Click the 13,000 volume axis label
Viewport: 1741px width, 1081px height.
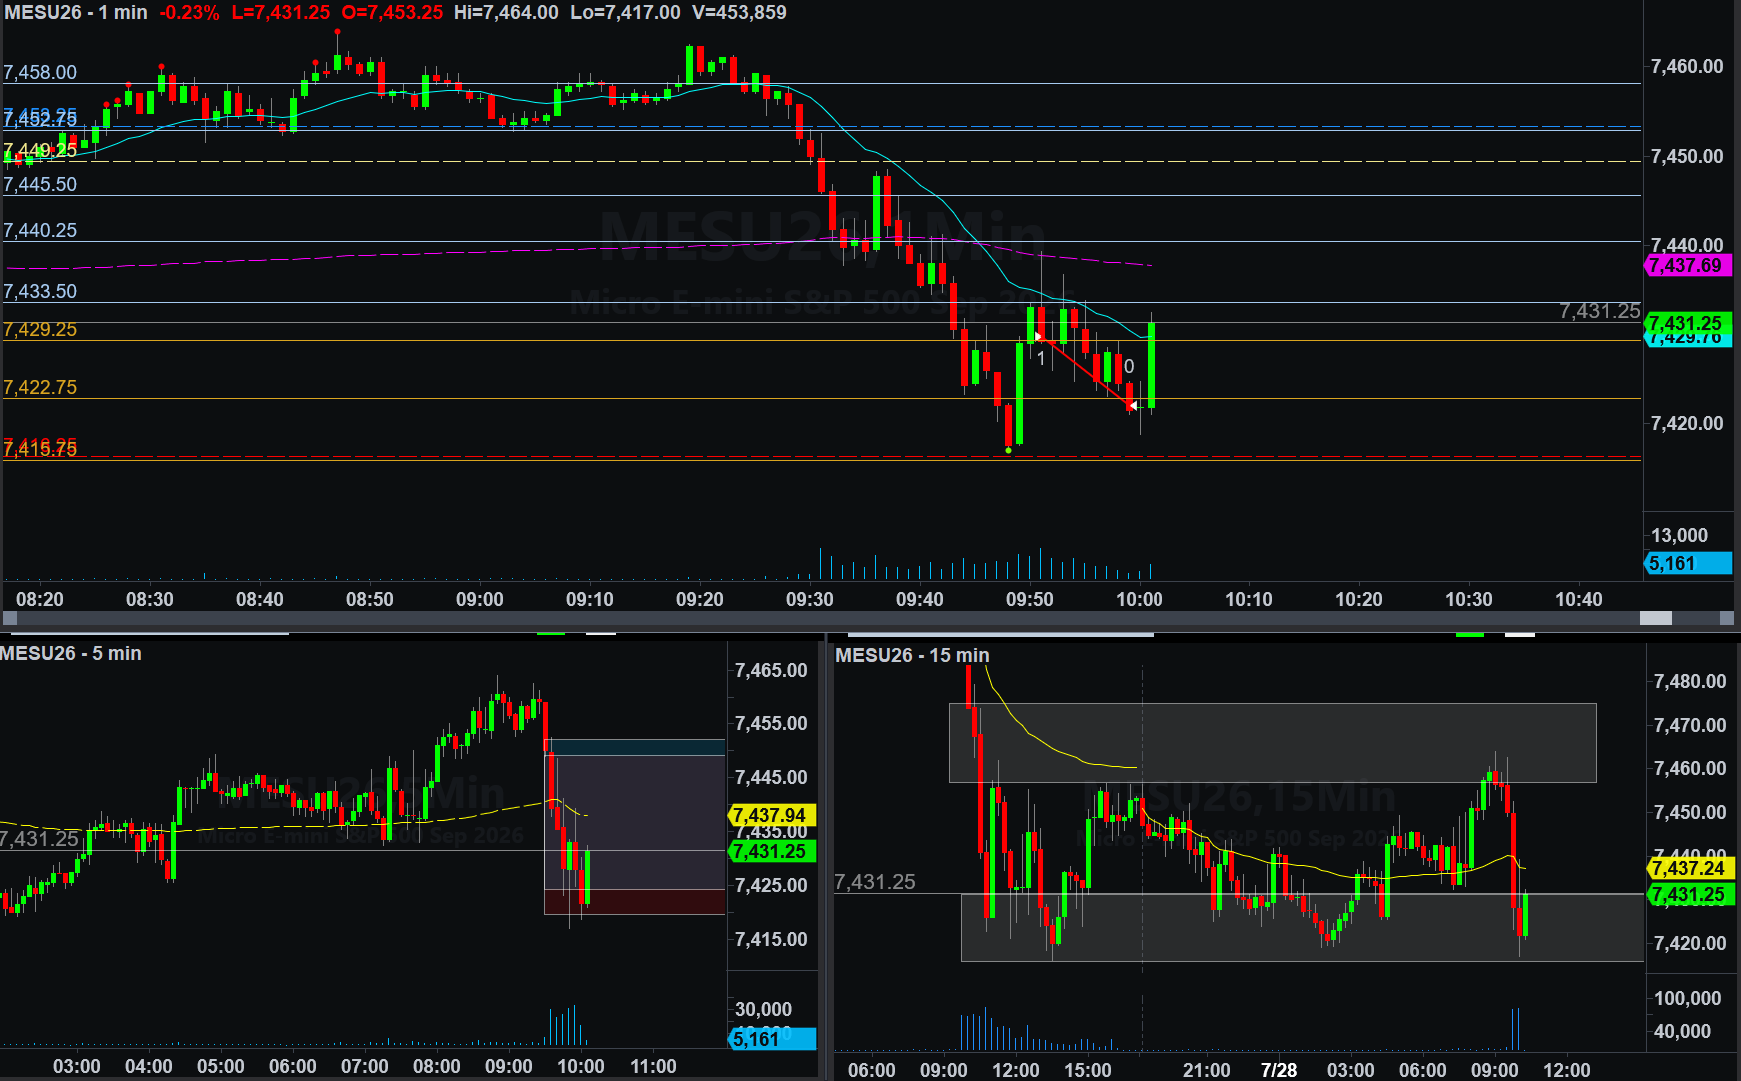1679,535
